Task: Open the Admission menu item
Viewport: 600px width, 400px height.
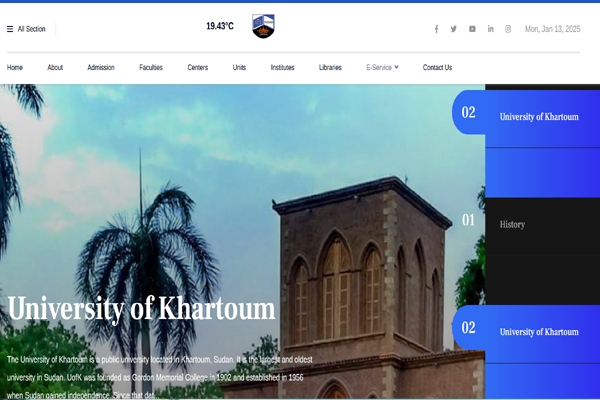Action: click(x=101, y=67)
